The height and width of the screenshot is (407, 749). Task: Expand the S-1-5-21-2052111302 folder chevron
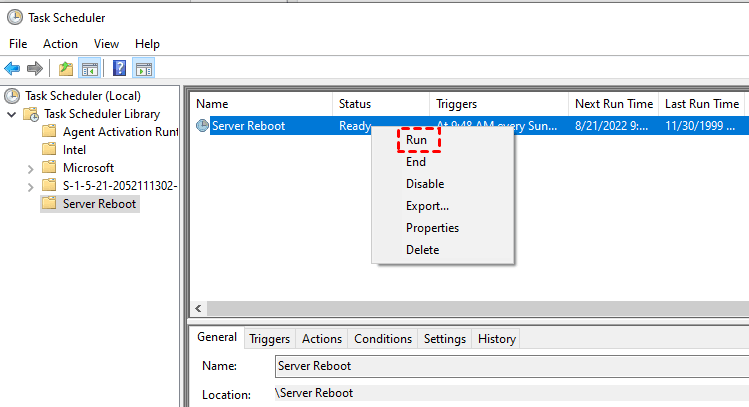coord(31,187)
